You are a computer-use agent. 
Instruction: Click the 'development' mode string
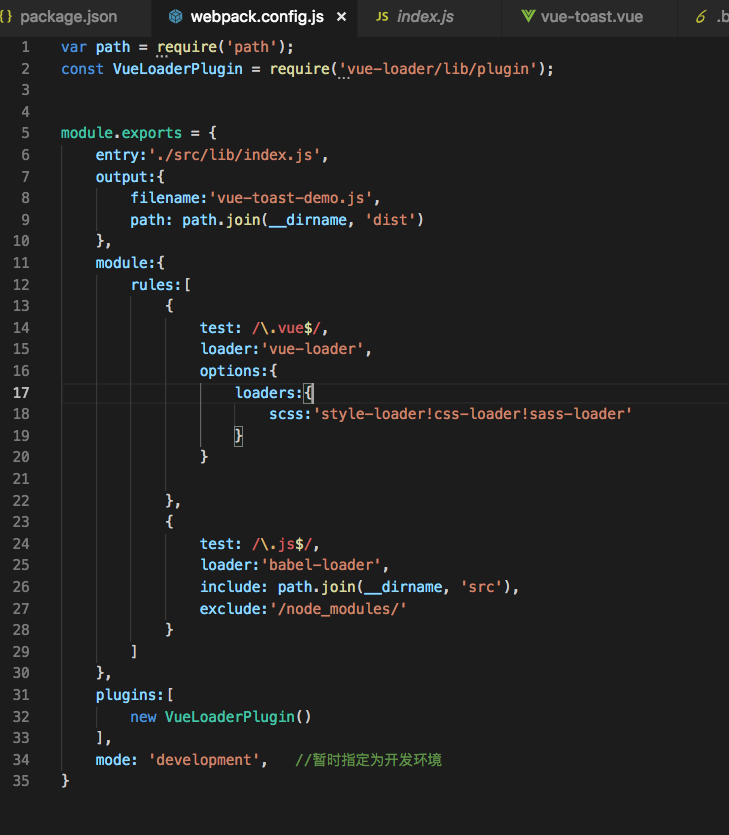203,760
